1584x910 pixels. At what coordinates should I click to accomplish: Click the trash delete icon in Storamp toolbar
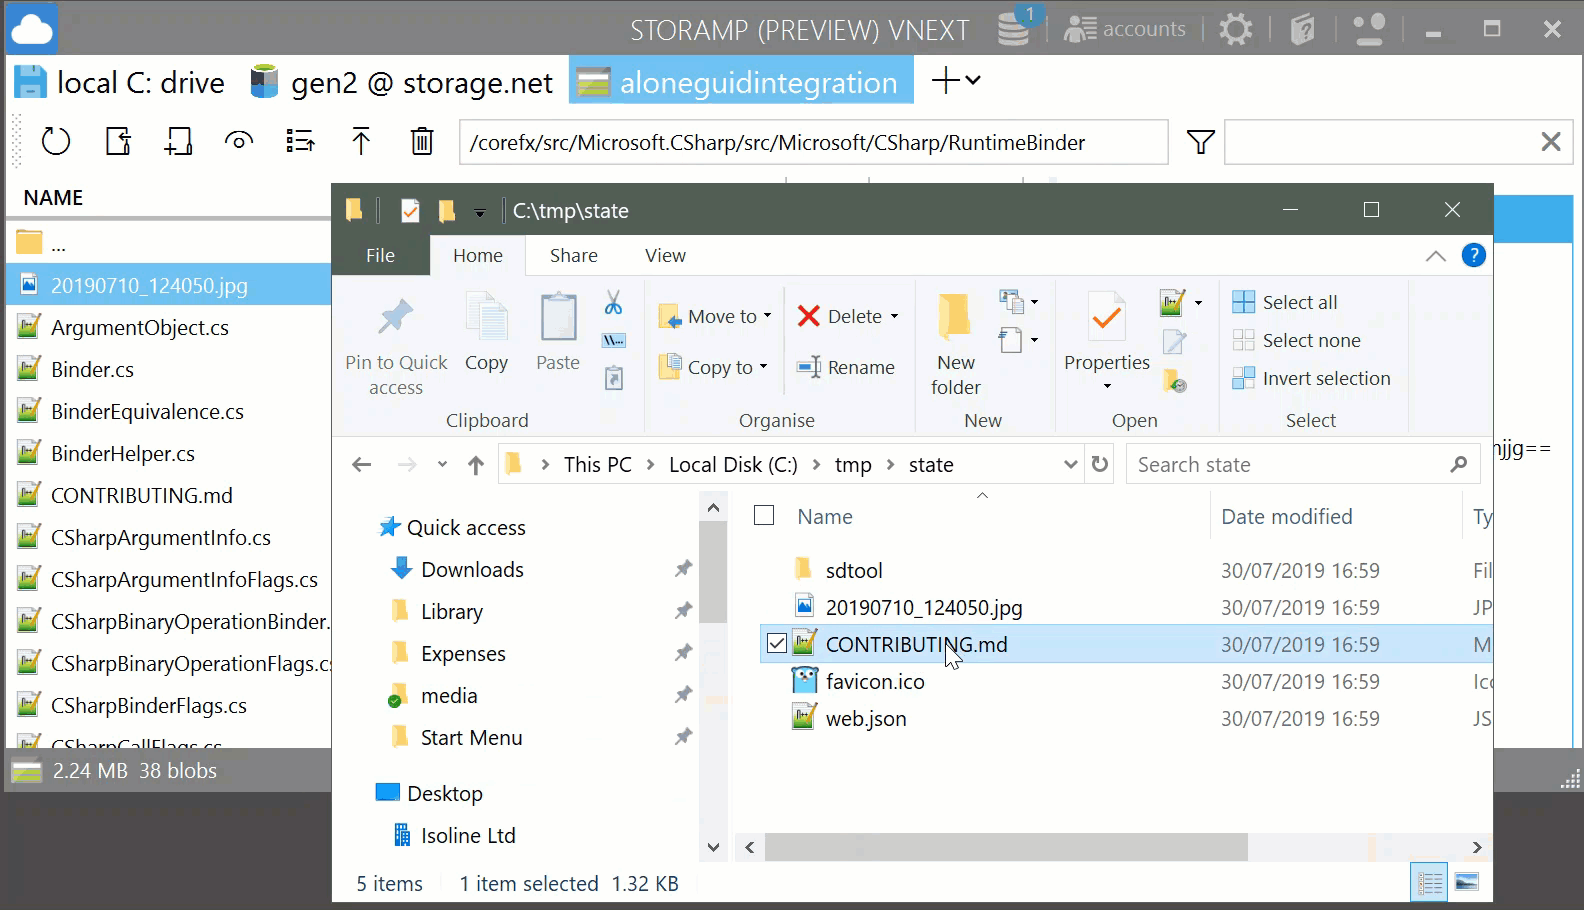coord(422,142)
